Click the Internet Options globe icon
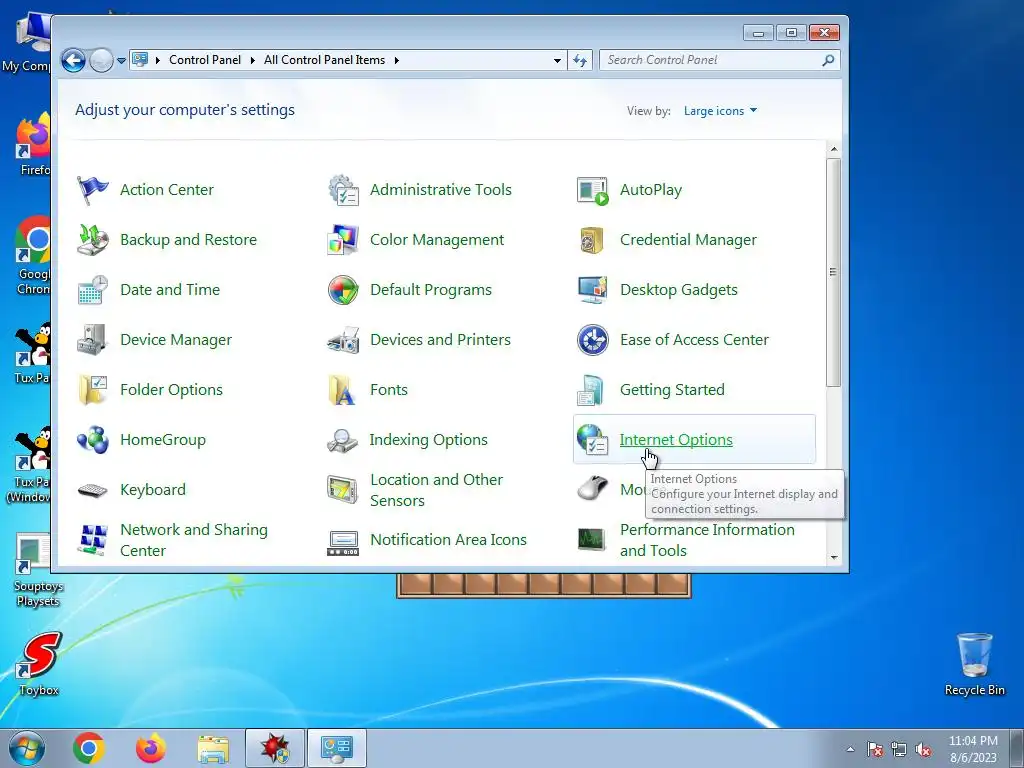 593,440
